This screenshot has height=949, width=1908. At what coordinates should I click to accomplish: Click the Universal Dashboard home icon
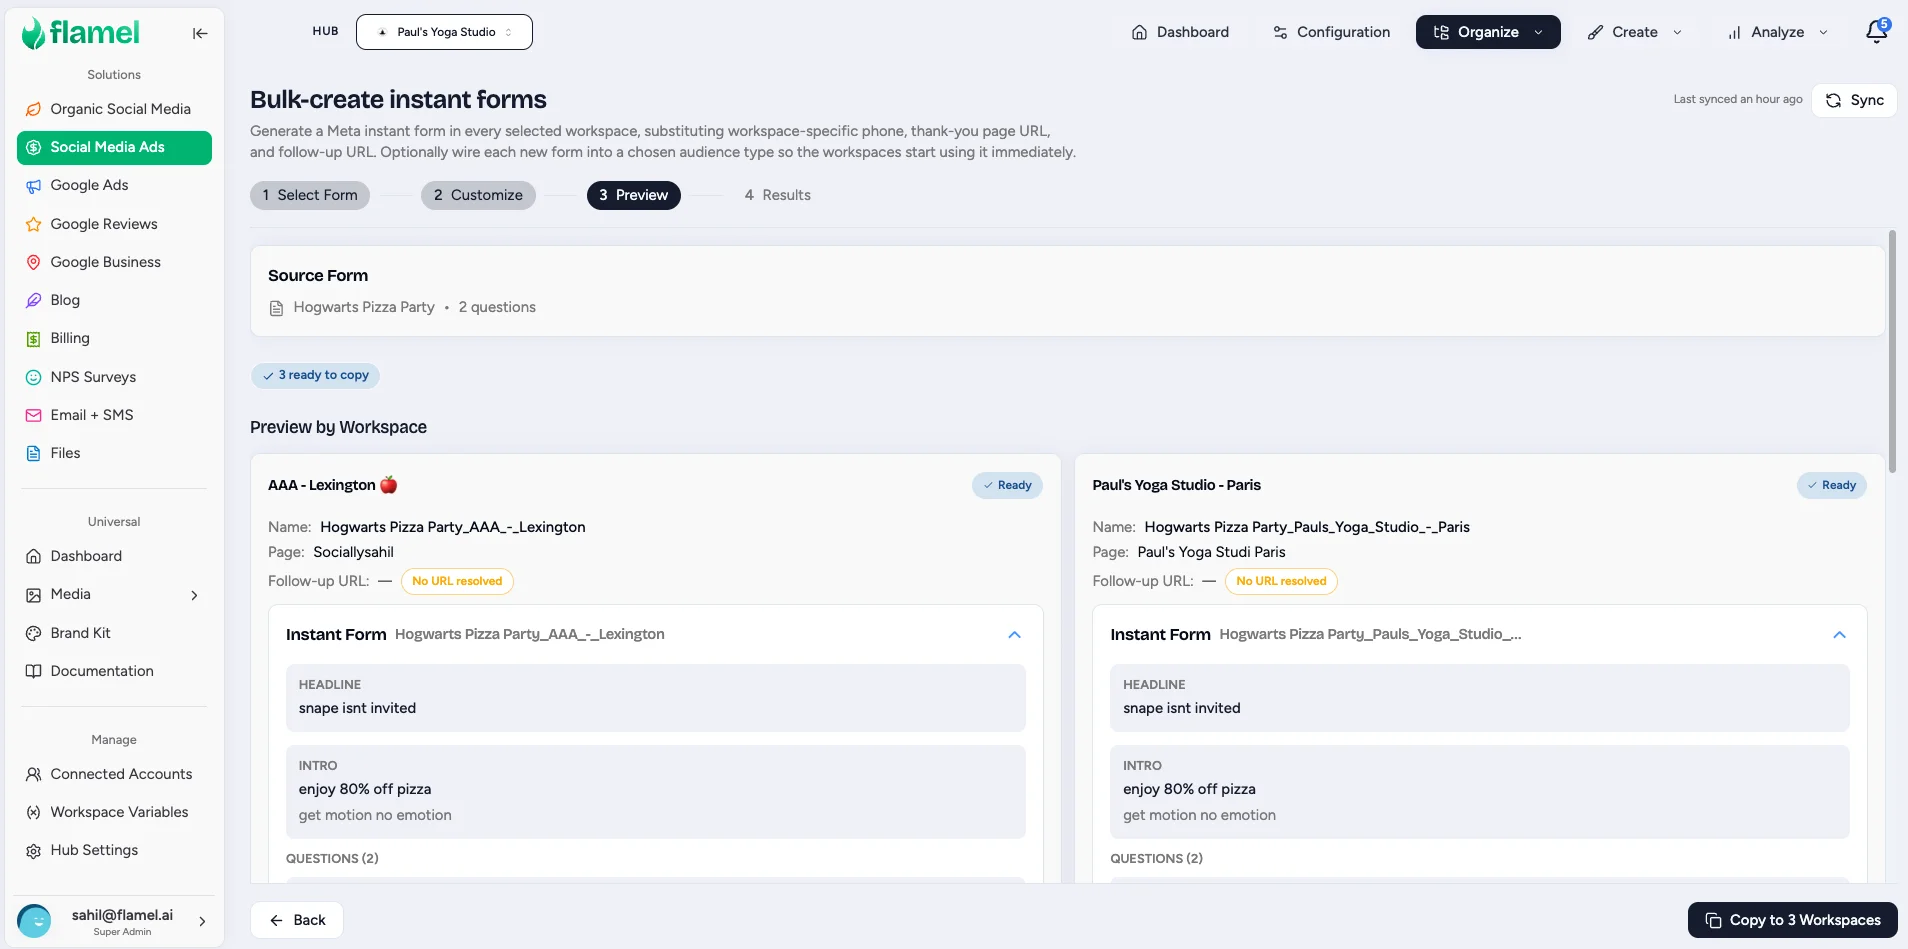[x=33, y=556]
